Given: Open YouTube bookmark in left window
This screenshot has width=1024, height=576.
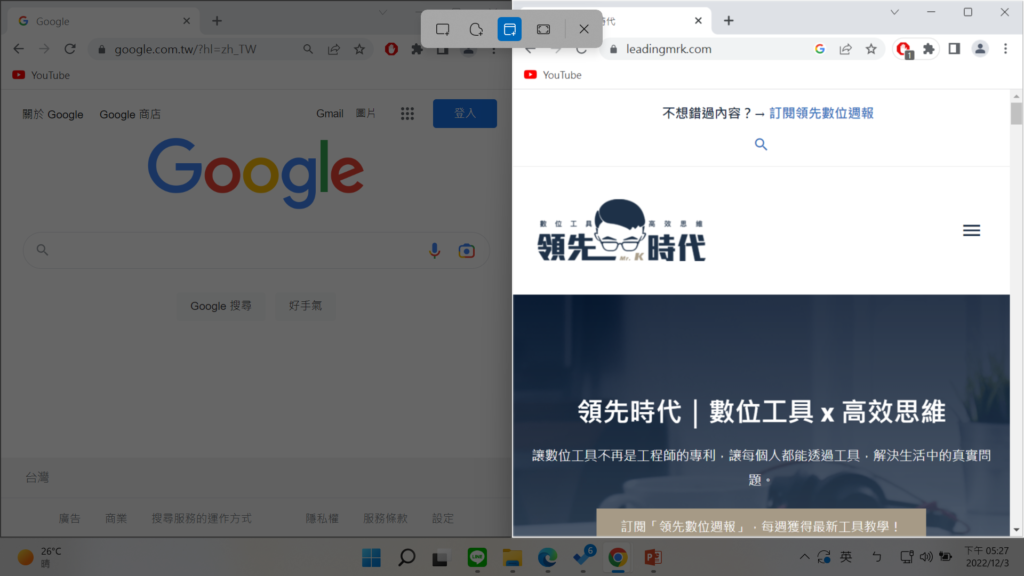Looking at the screenshot, I should pyautogui.click(x=41, y=75).
